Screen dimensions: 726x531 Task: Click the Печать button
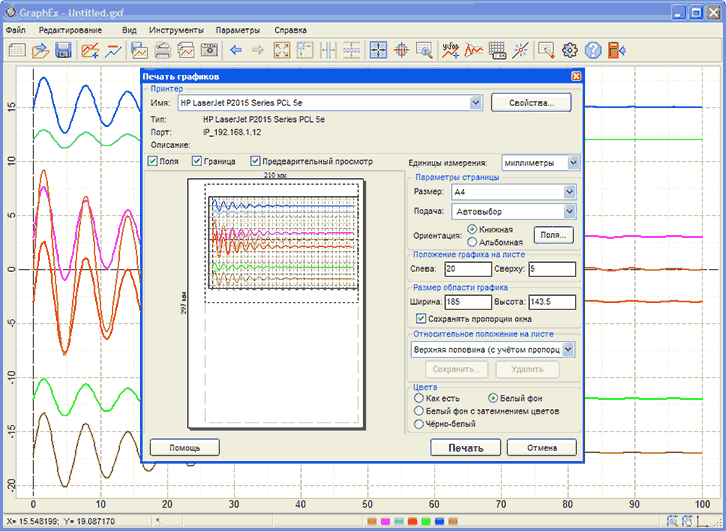click(x=465, y=448)
